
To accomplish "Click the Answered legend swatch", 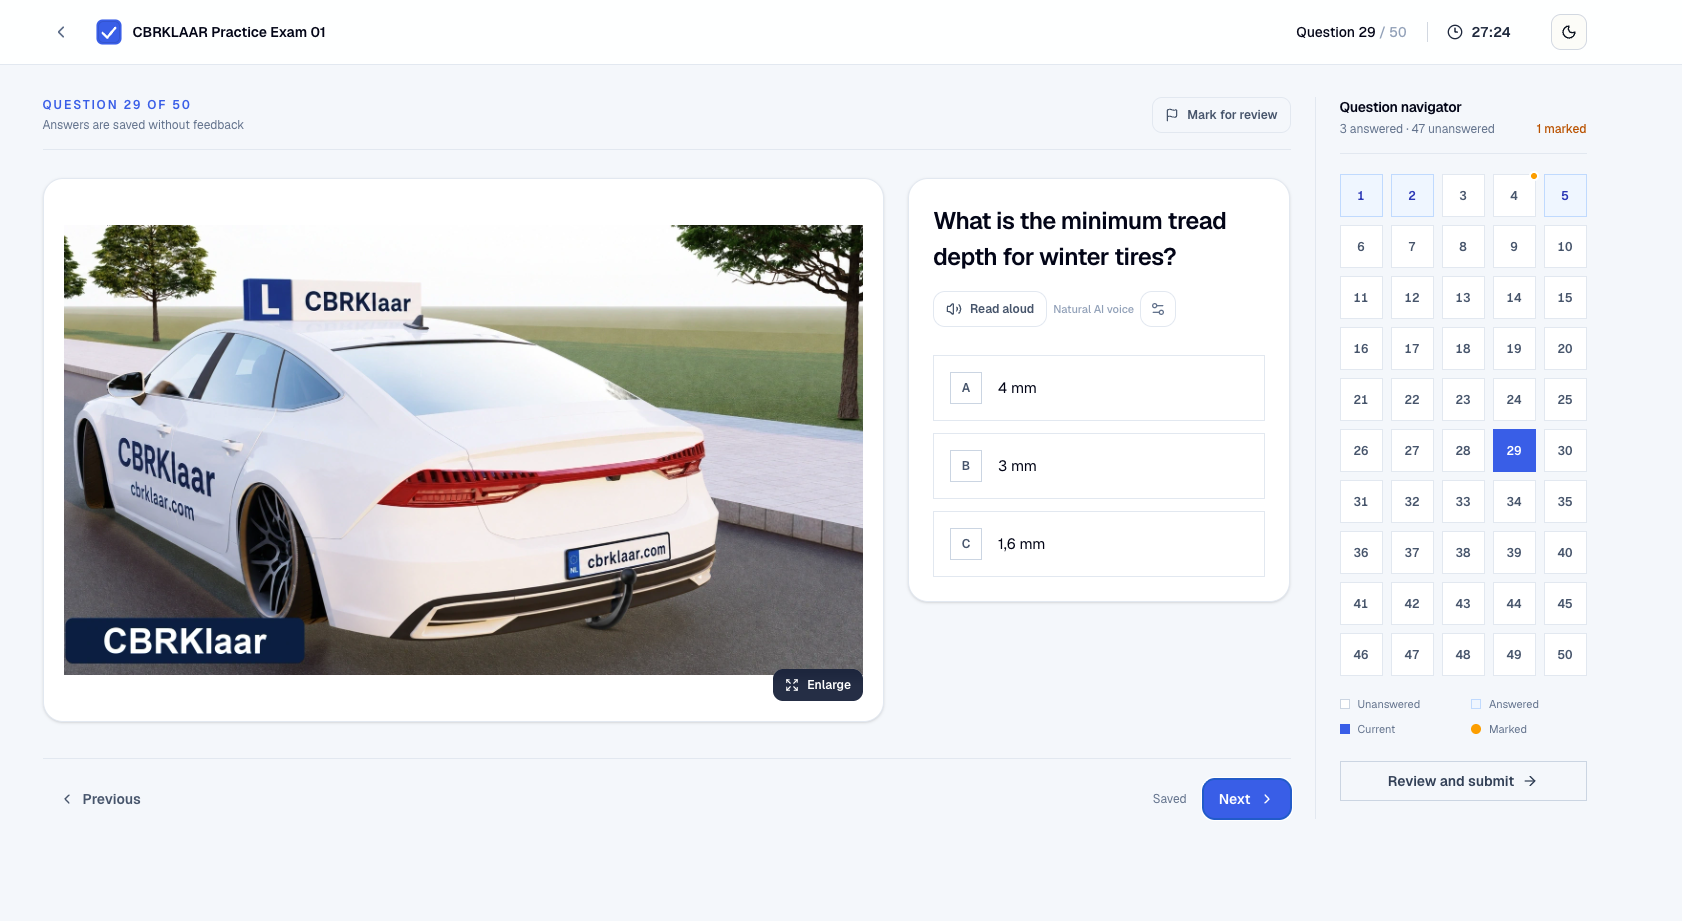I will click(x=1476, y=704).
